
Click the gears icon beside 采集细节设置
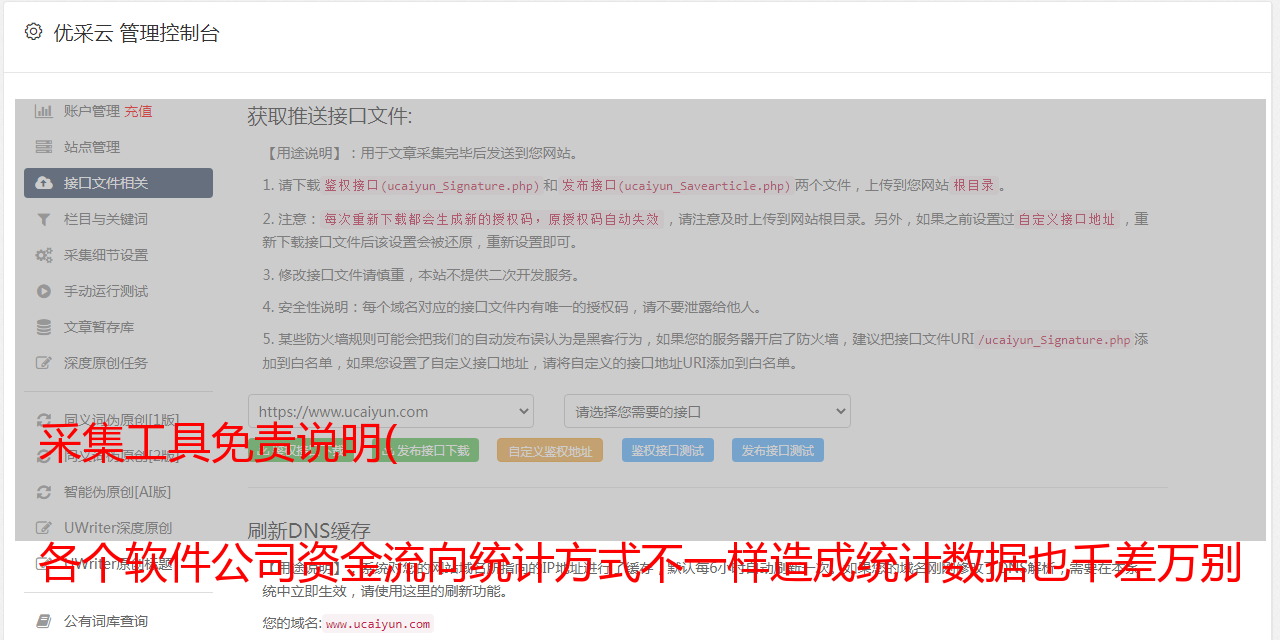click(x=44, y=255)
